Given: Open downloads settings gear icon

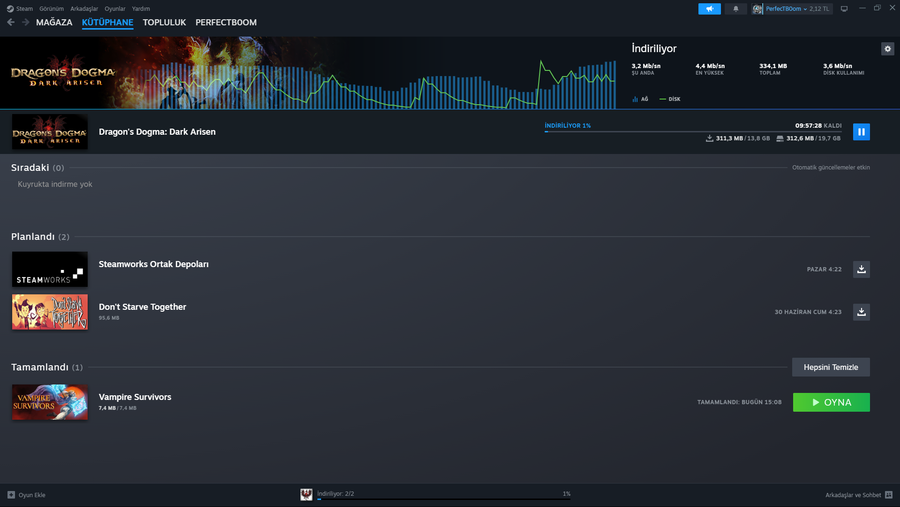Looking at the screenshot, I should [x=887, y=49].
